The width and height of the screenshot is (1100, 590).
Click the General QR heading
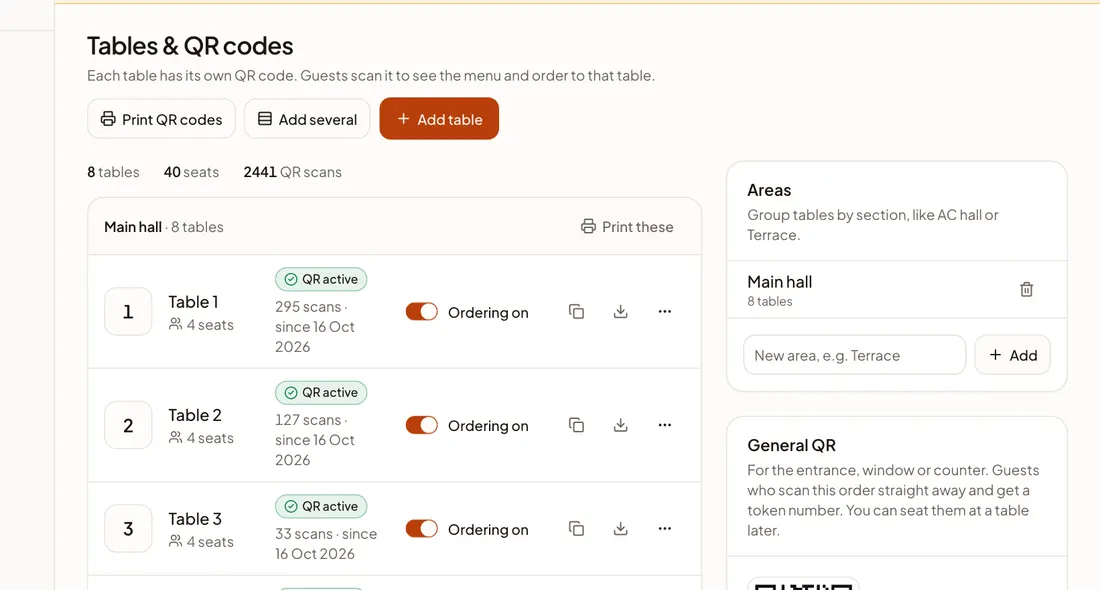point(791,445)
